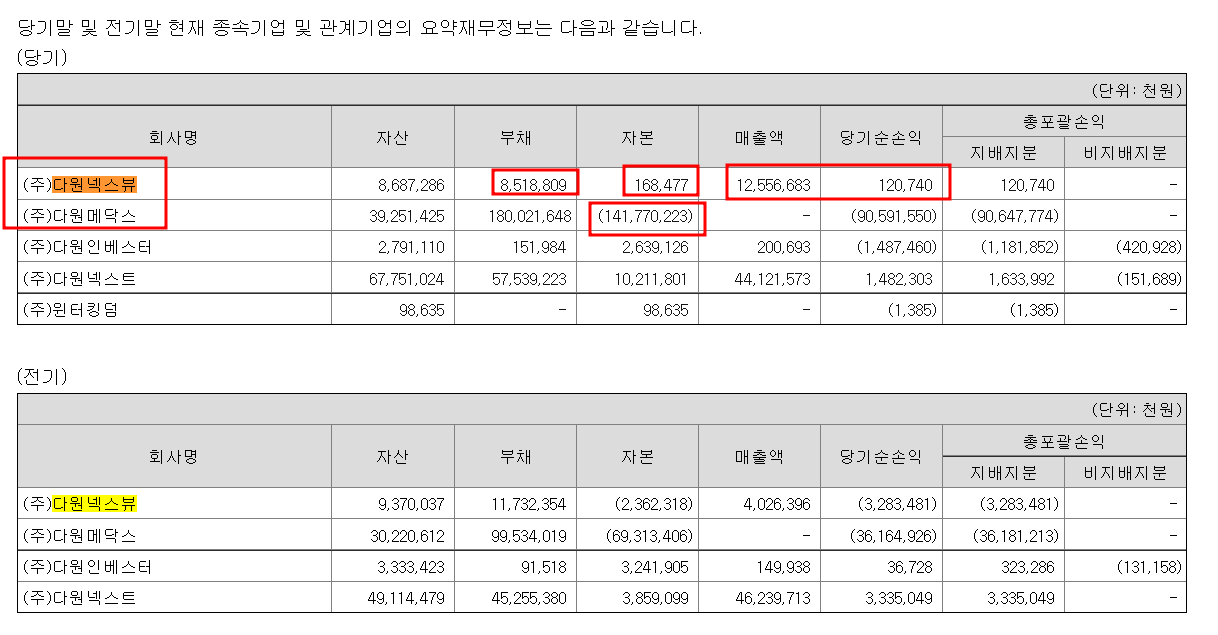
Task: Click asset value 67,751,024
Action: (406, 279)
